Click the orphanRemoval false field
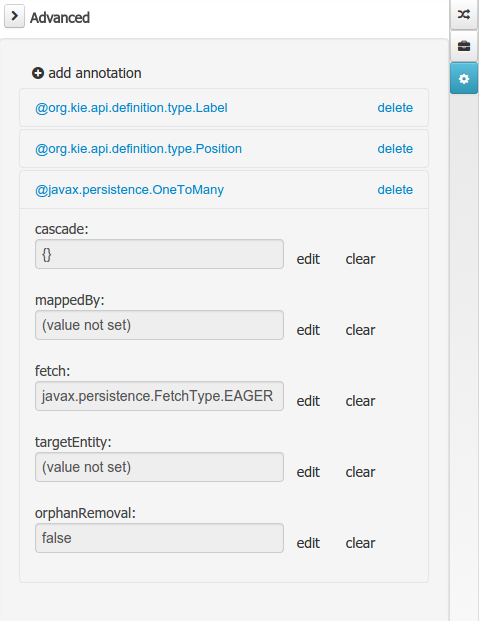Image resolution: width=479 pixels, height=621 pixels. click(x=159, y=538)
